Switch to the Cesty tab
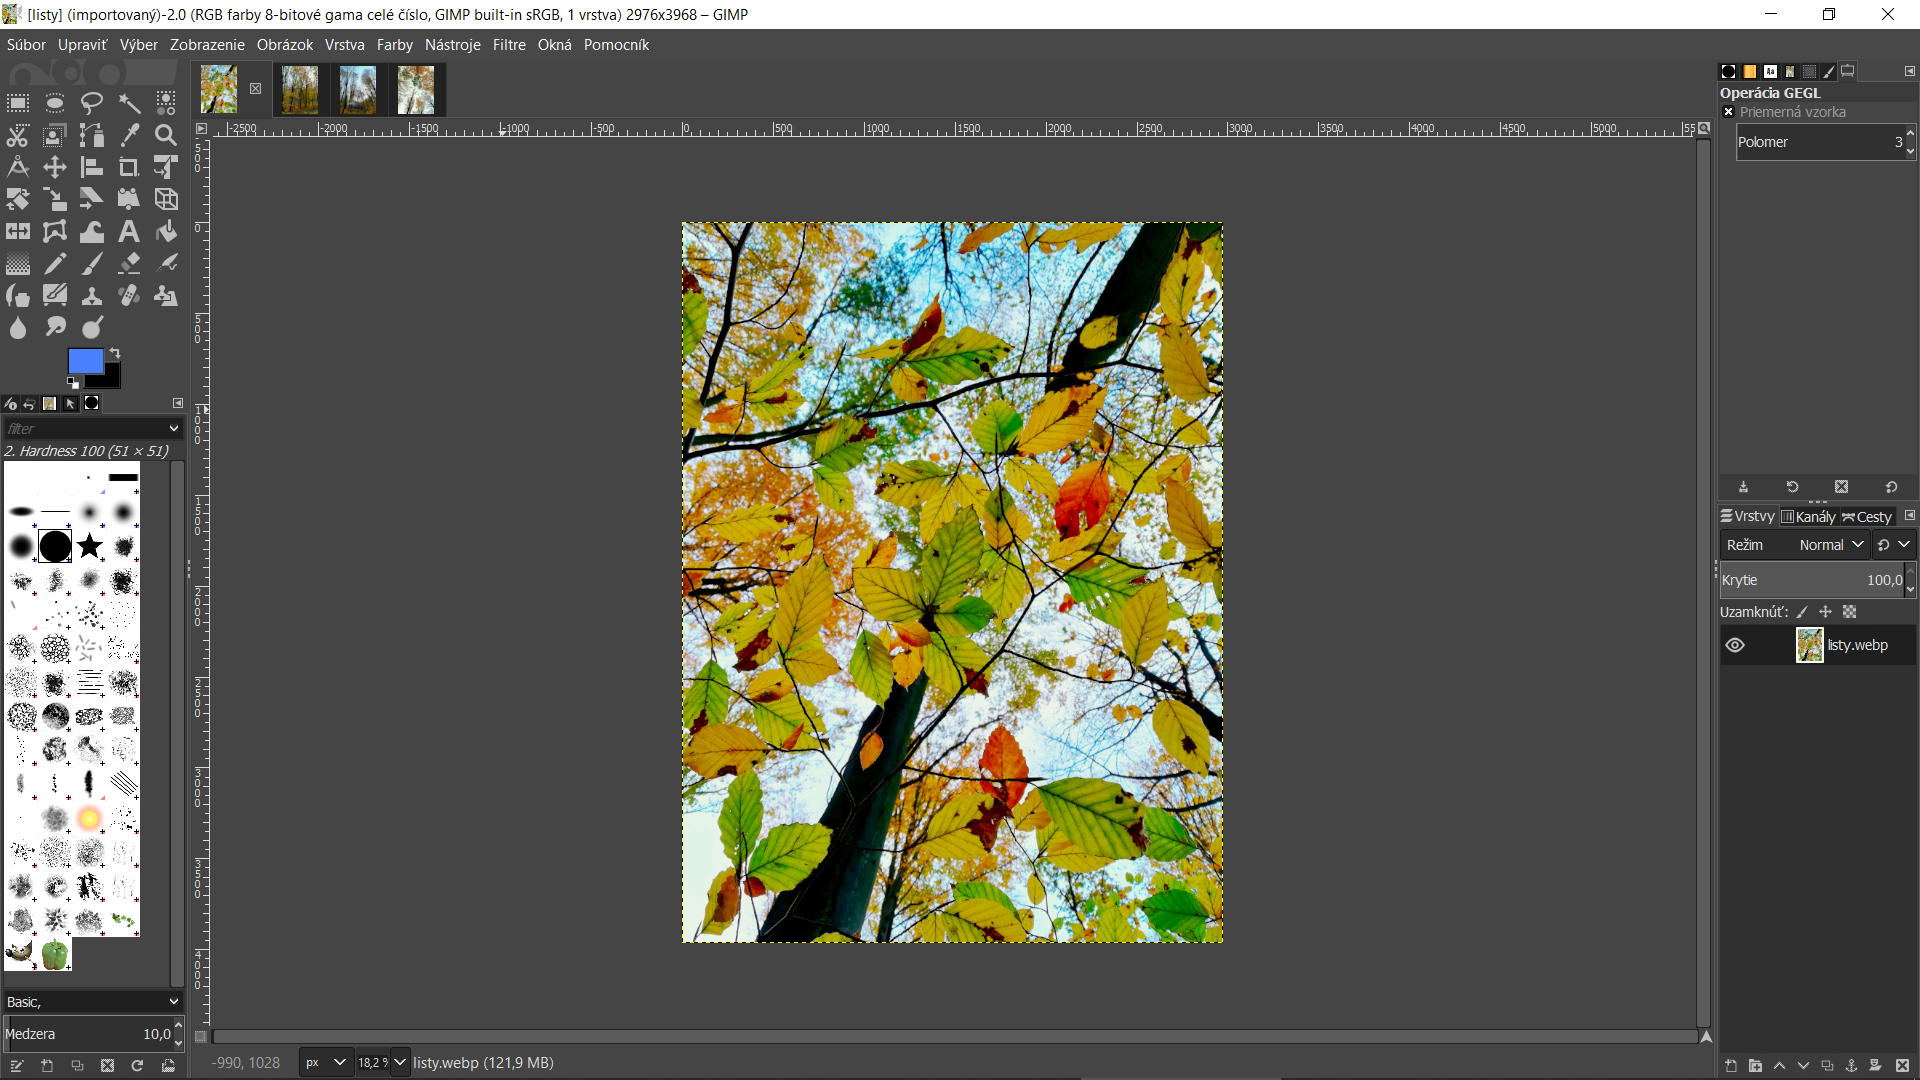This screenshot has width=1920, height=1080. (1867, 517)
